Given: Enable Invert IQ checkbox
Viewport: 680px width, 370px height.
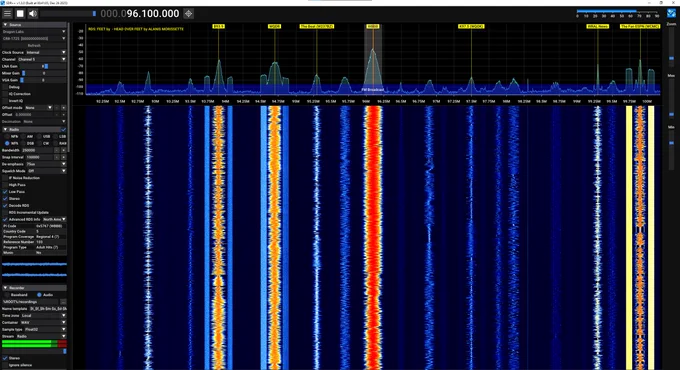Looking at the screenshot, I should click(x=5, y=101).
